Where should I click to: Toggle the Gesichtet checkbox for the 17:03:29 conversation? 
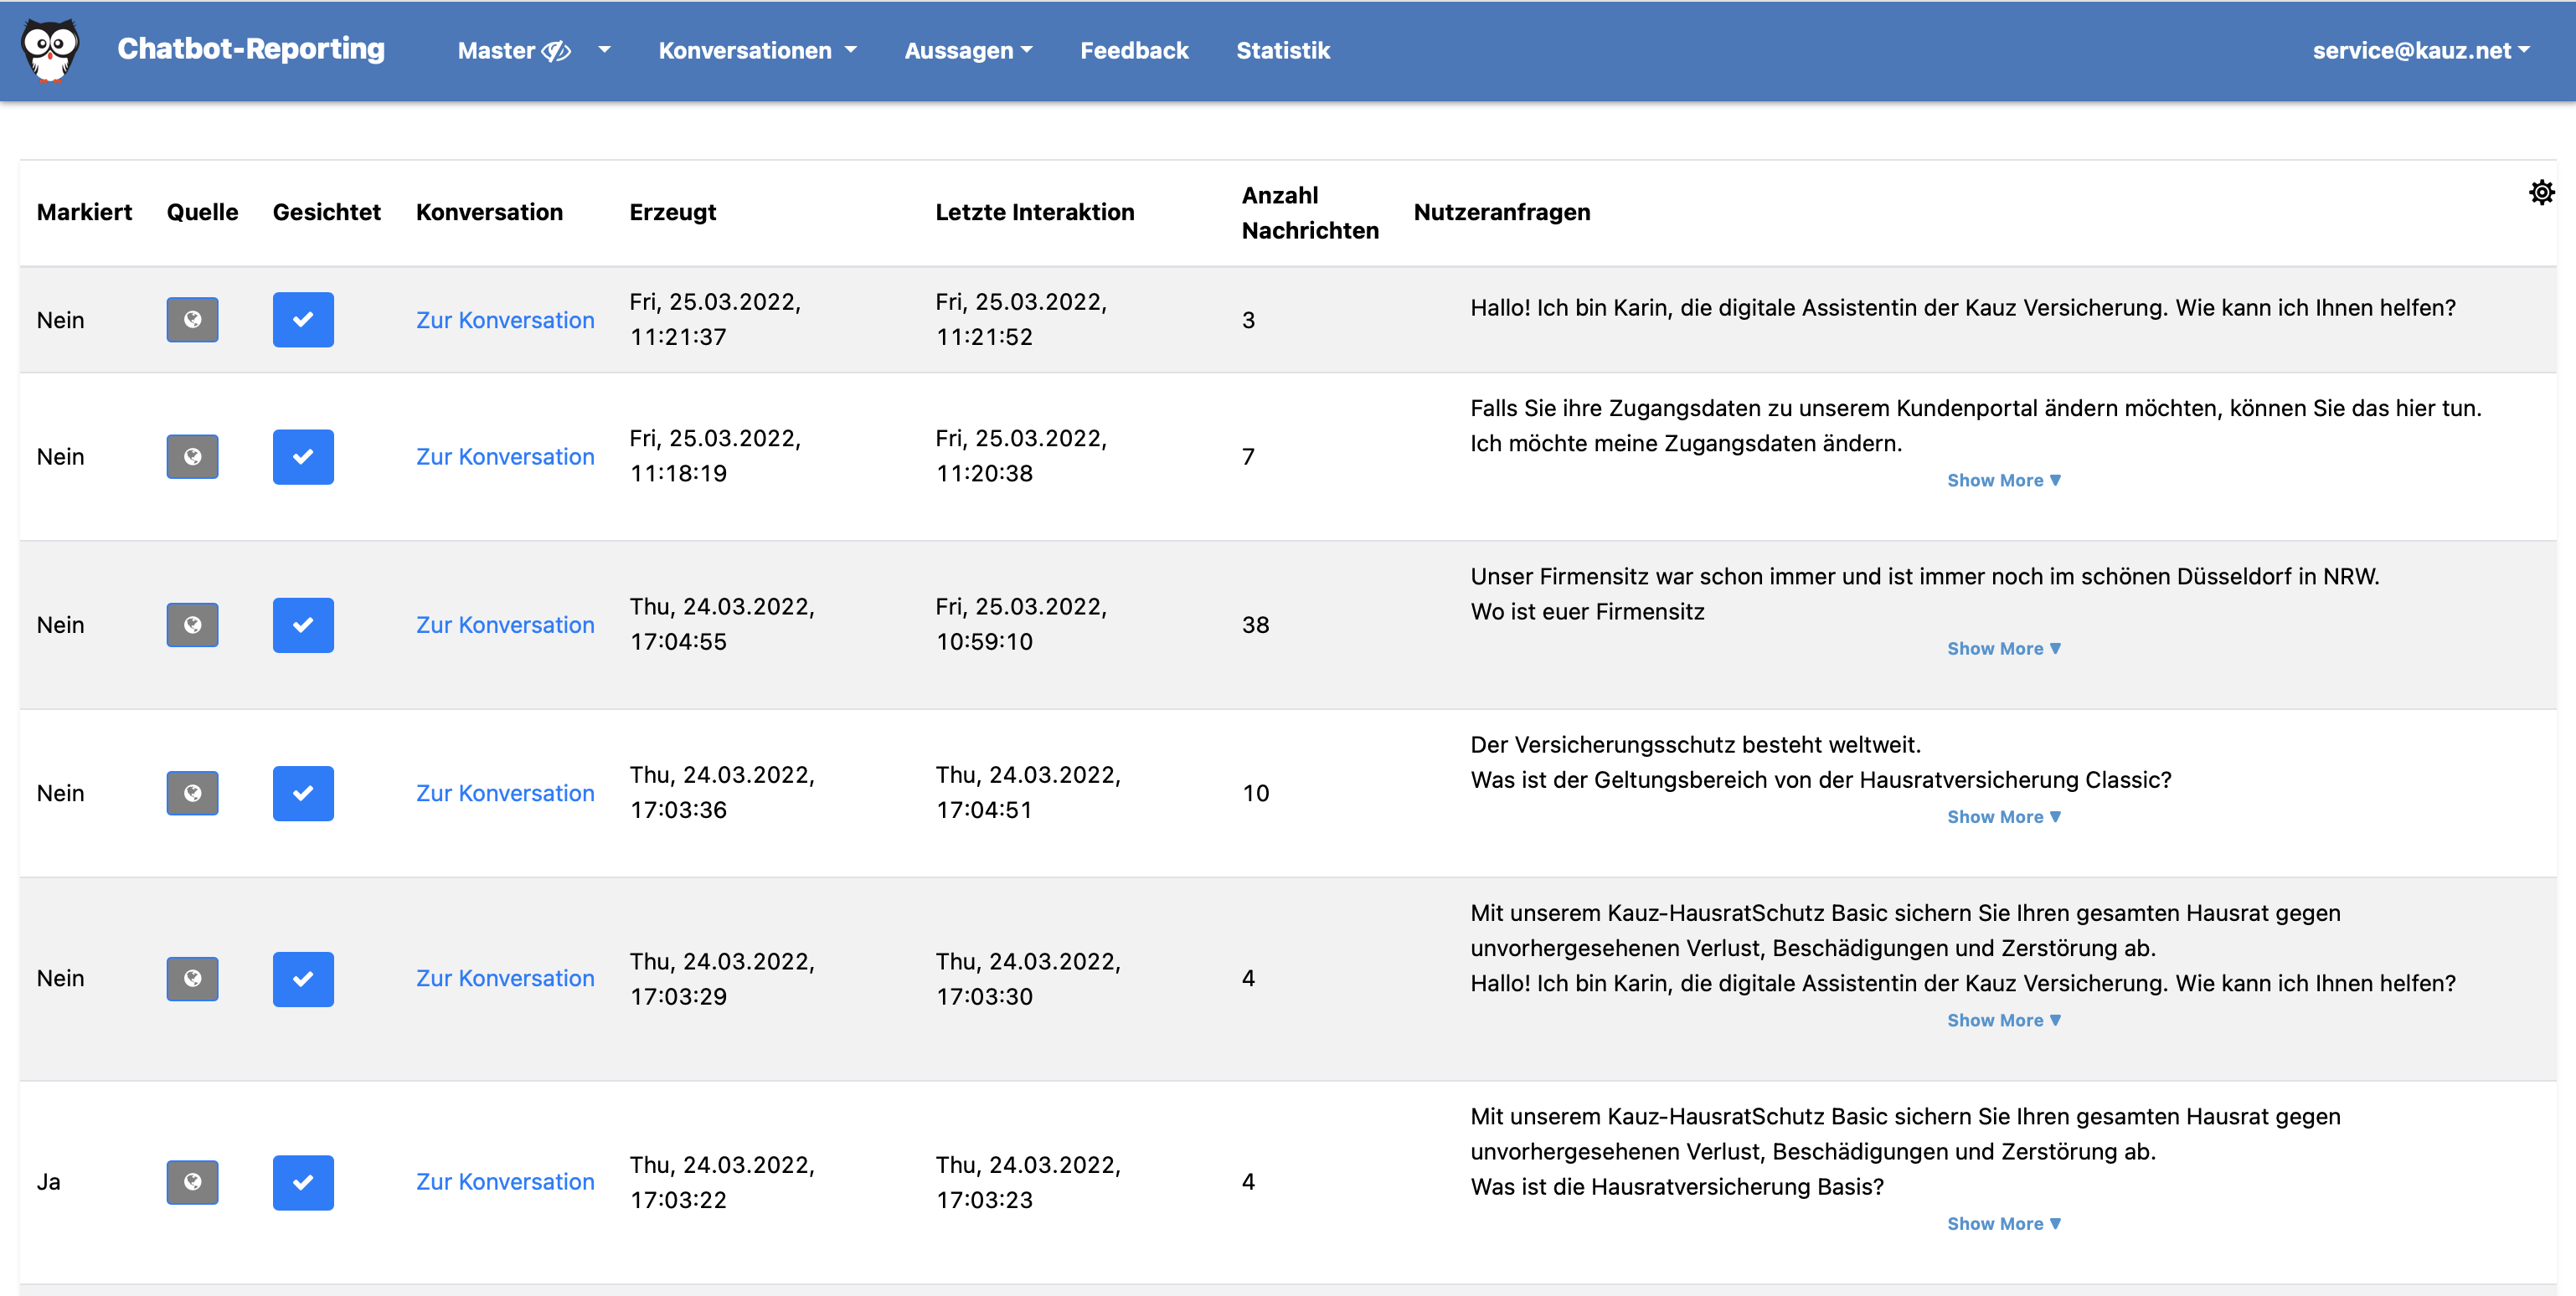point(303,979)
